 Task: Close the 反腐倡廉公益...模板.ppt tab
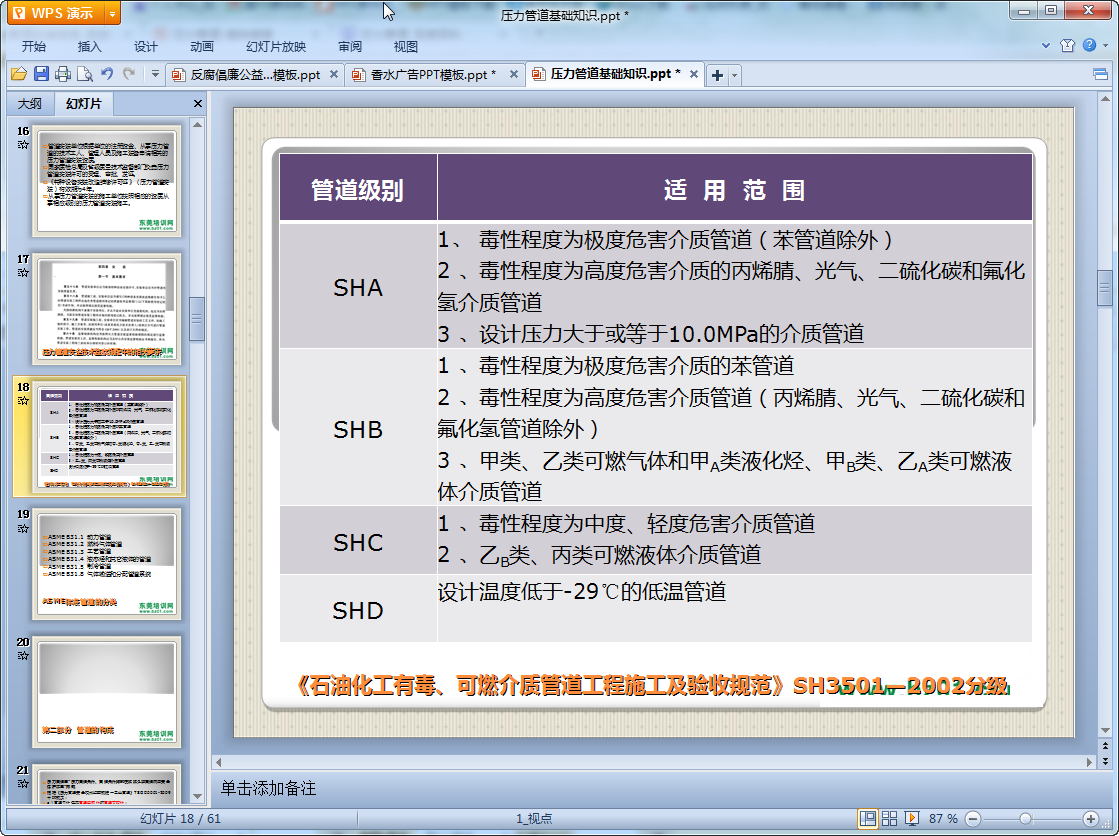coord(333,74)
